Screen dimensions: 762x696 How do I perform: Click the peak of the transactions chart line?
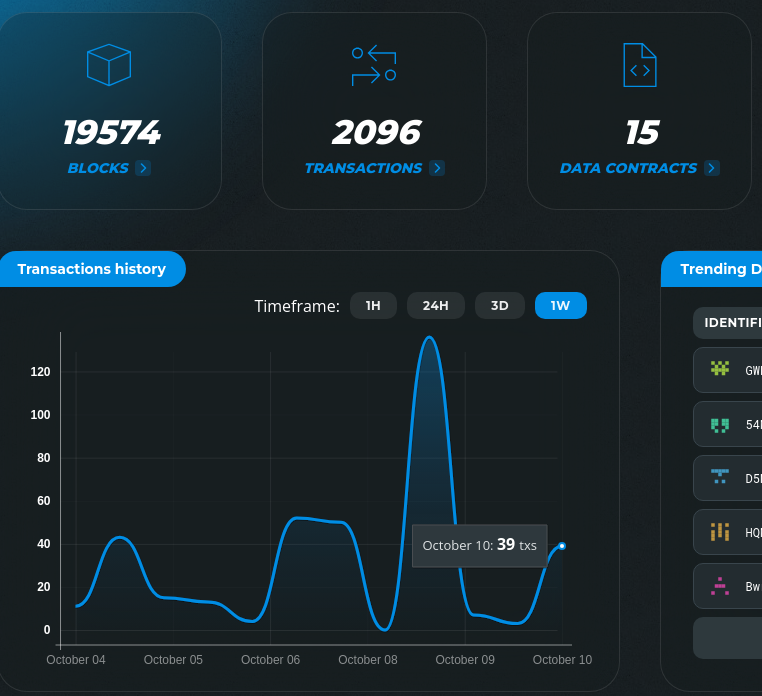[430, 337]
